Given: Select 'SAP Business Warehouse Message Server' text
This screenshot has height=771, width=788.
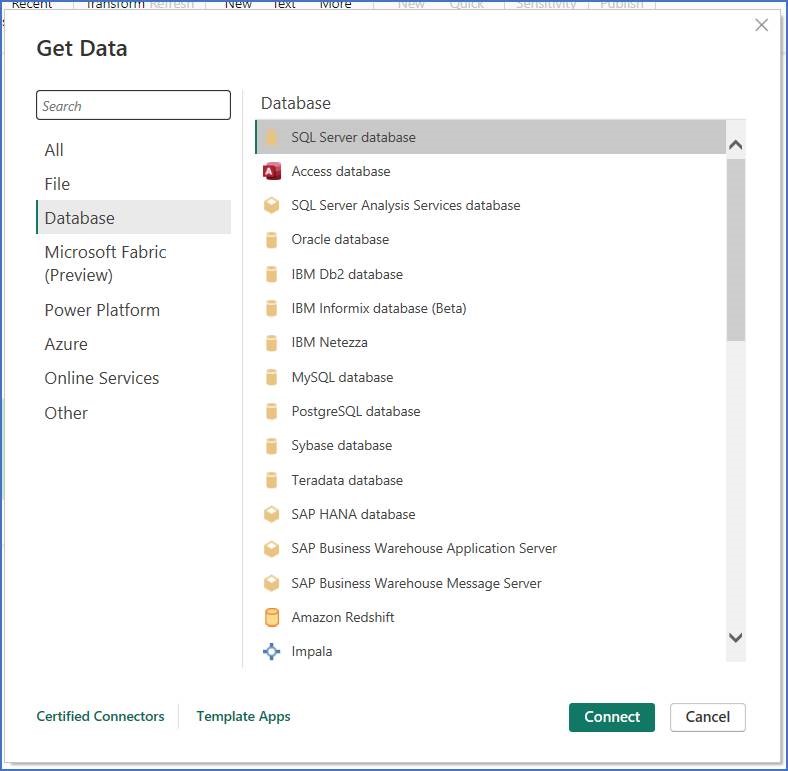Looking at the screenshot, I should [x=417, y=584].
